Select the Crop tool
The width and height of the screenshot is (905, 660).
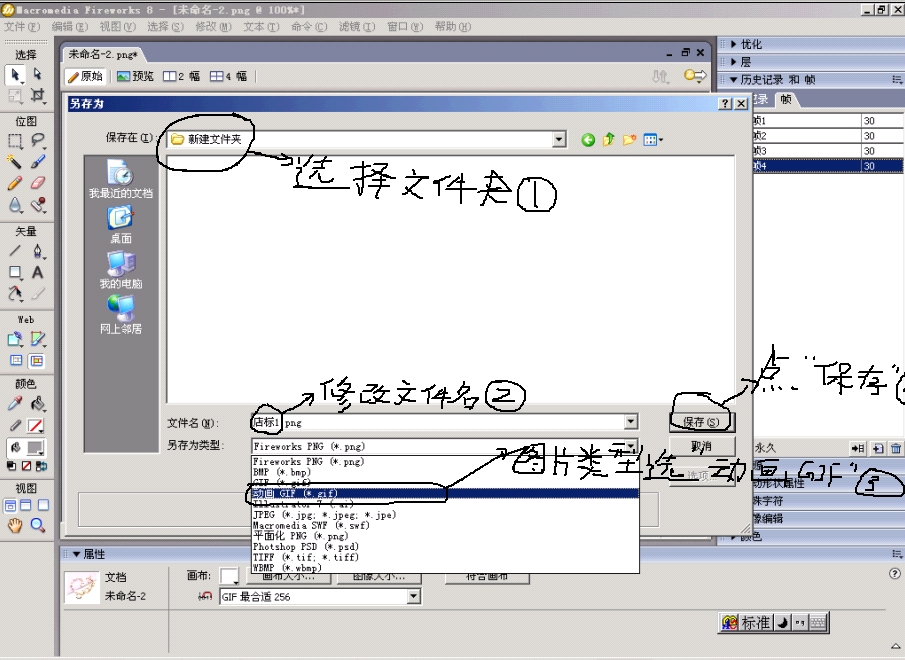38,95
